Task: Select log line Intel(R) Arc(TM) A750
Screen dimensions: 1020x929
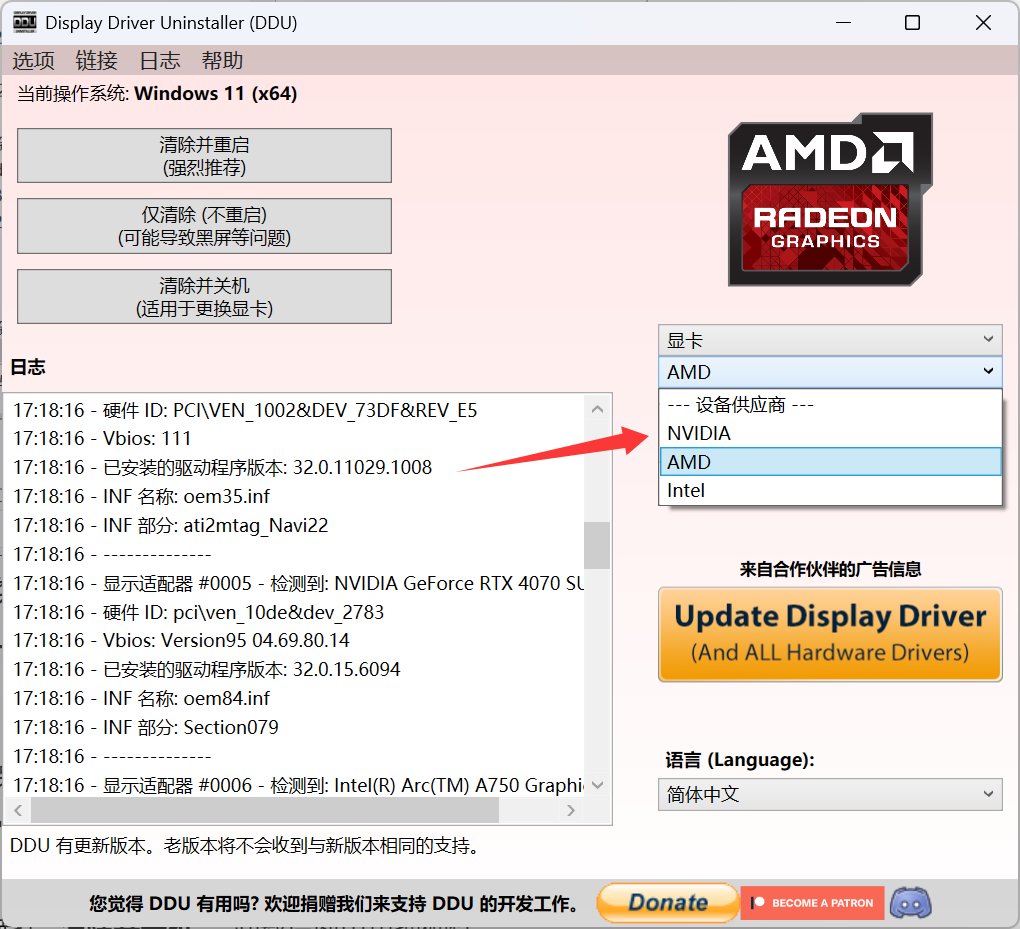Action: [298, 785]
